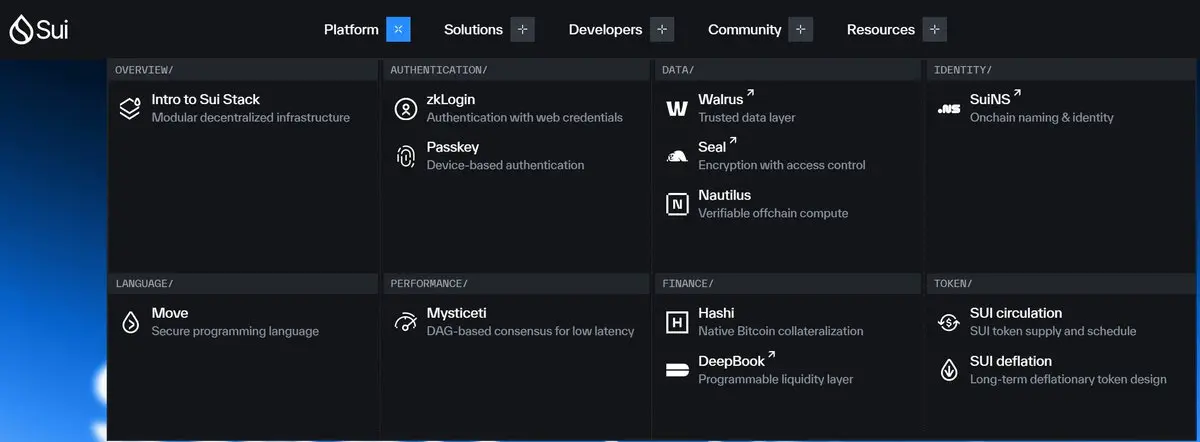Click the SUI deflation droplet icon
1200x442 pixels.
949,370
